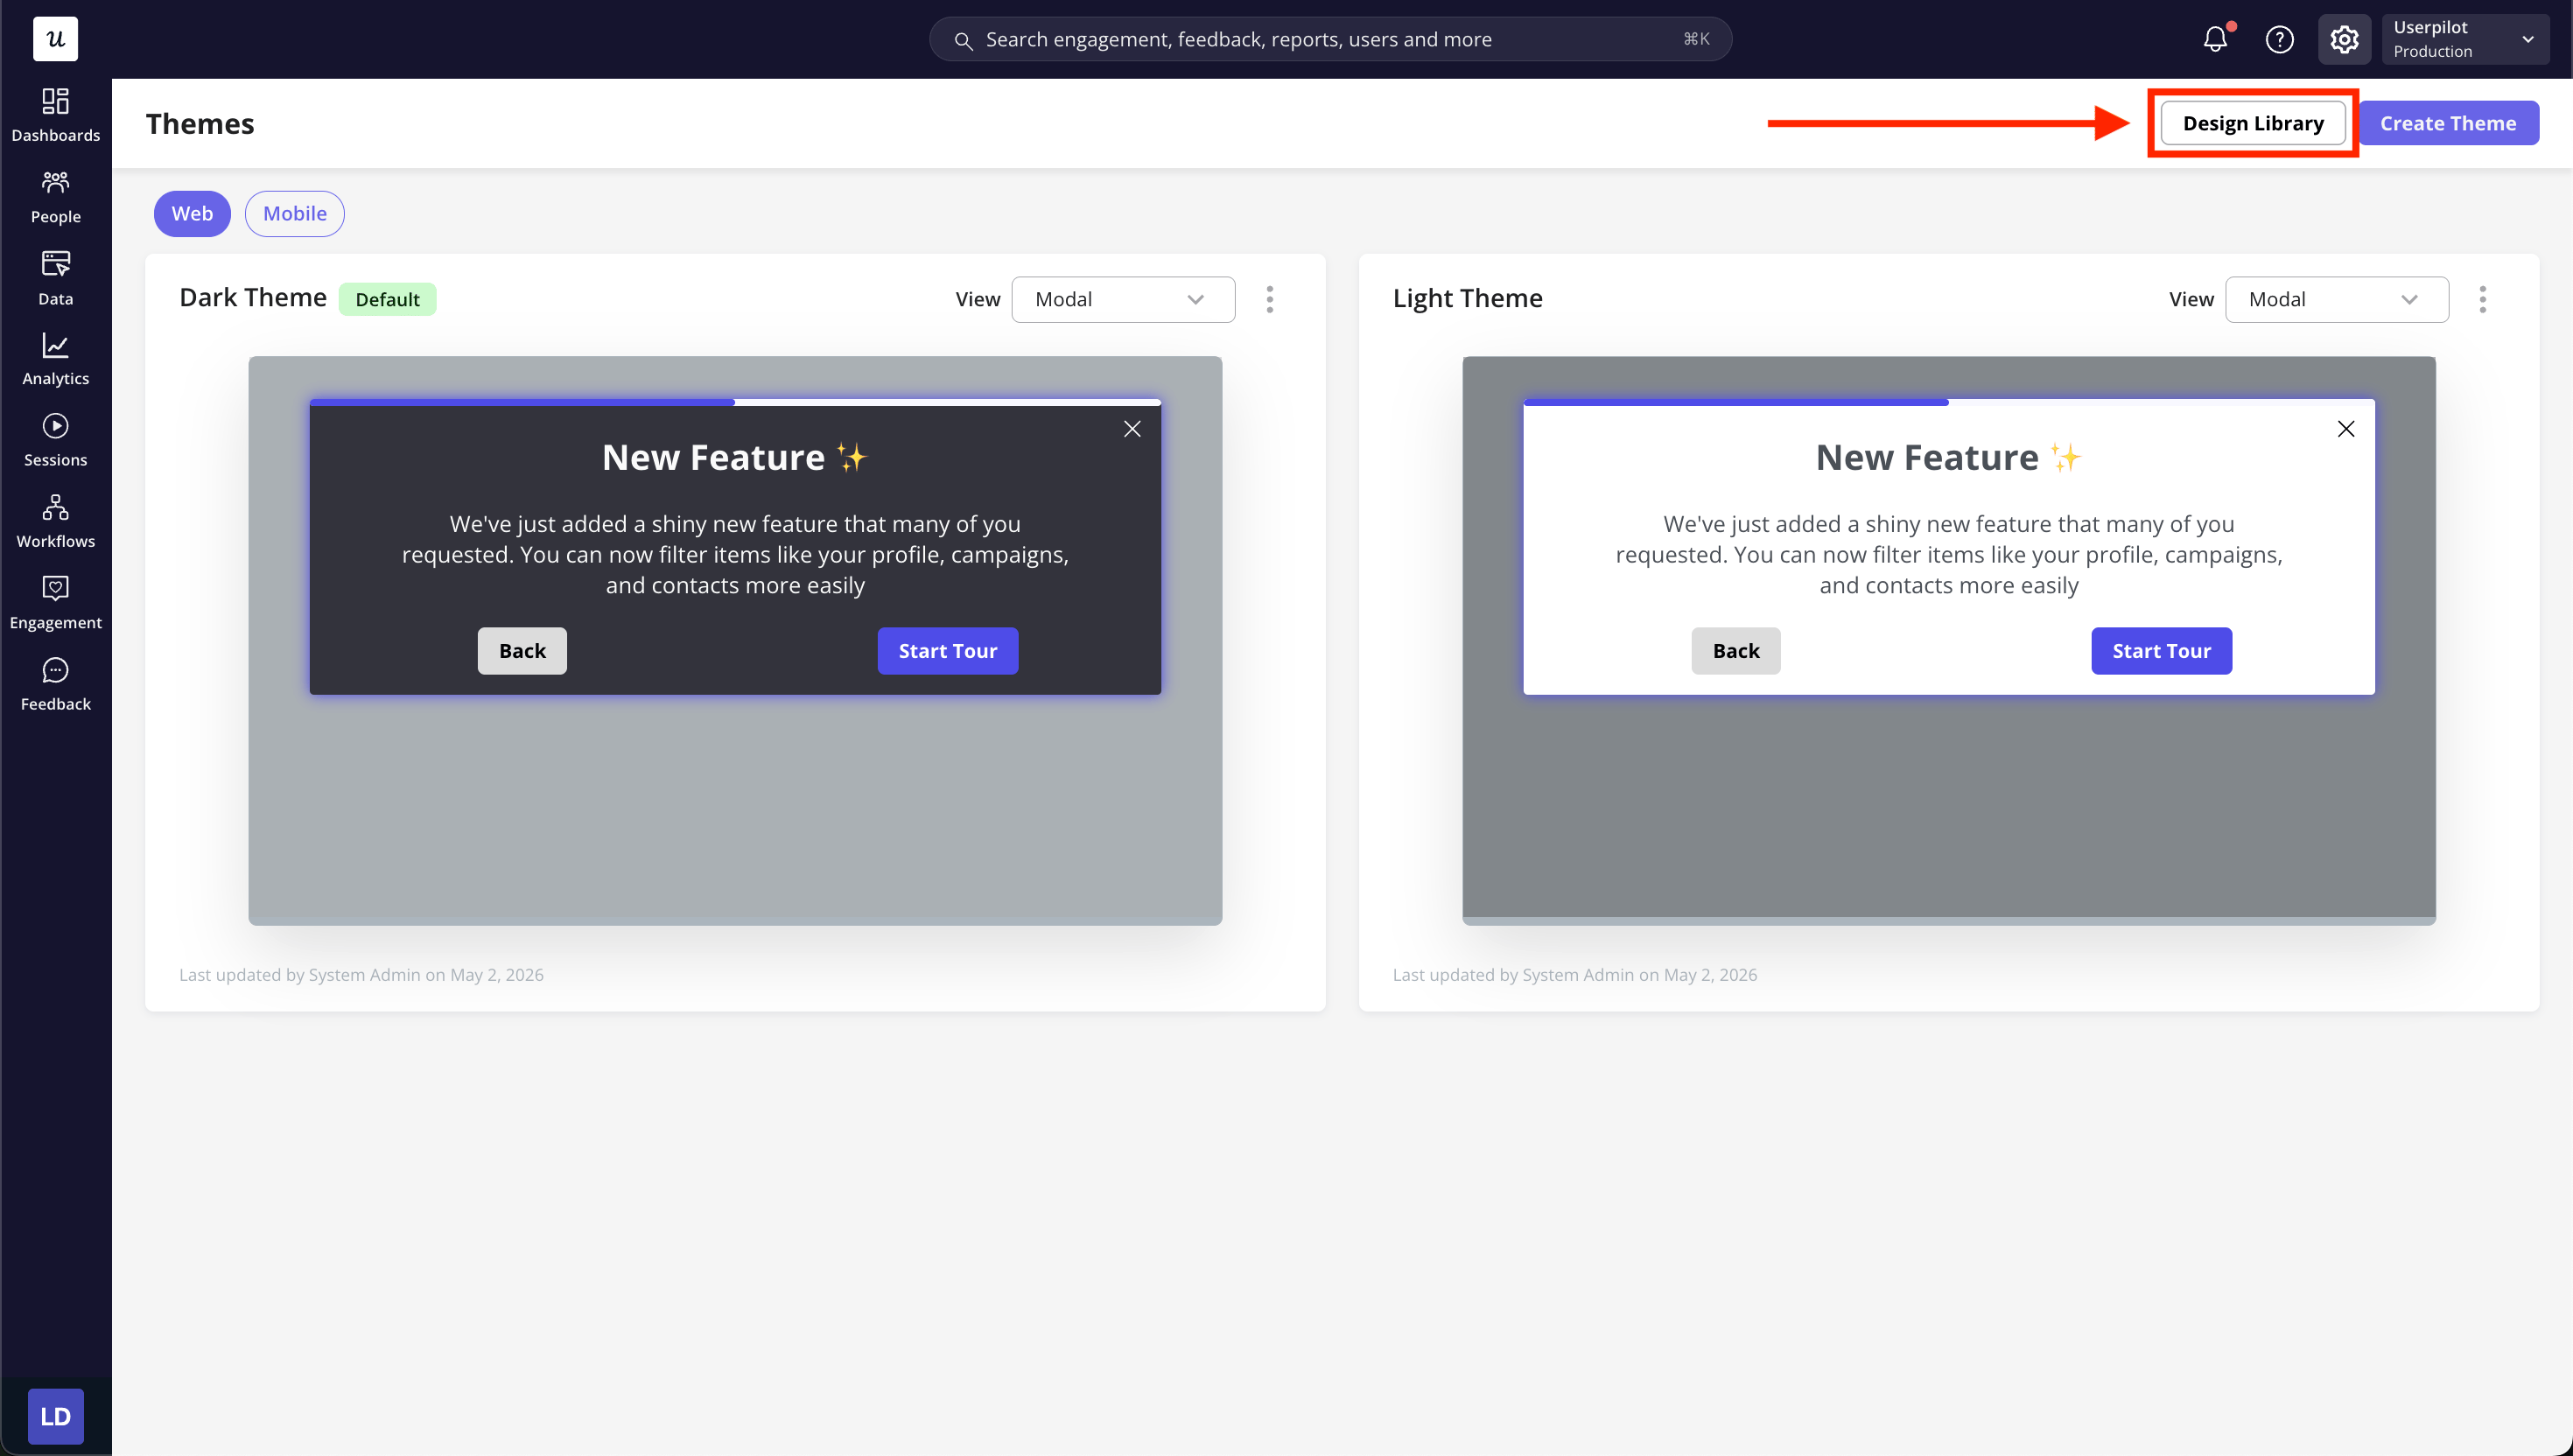
Task: Click the Themes page heading
Action: (200, 123)
